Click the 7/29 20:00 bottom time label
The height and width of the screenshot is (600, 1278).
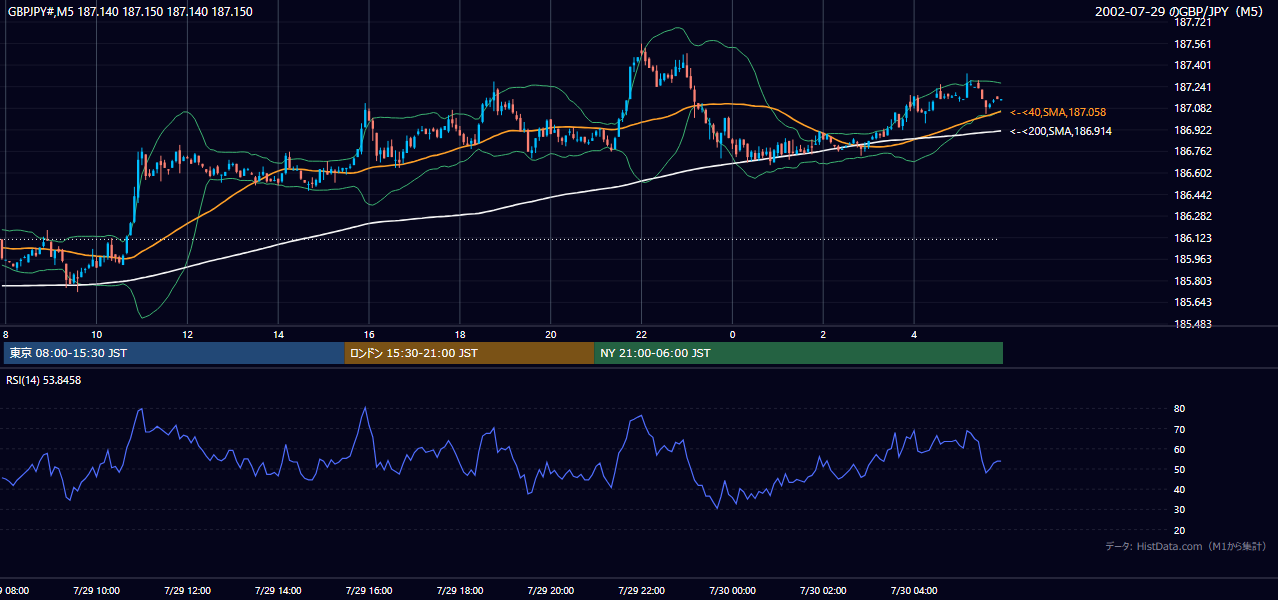[x=551, y=590]
